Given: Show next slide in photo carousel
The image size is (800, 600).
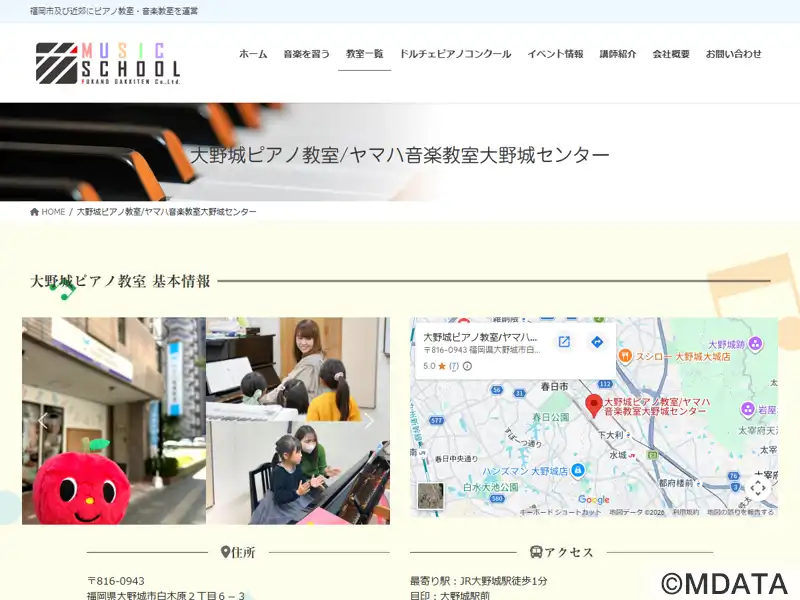Looking at the screenshot, I should tap(369, 421).
